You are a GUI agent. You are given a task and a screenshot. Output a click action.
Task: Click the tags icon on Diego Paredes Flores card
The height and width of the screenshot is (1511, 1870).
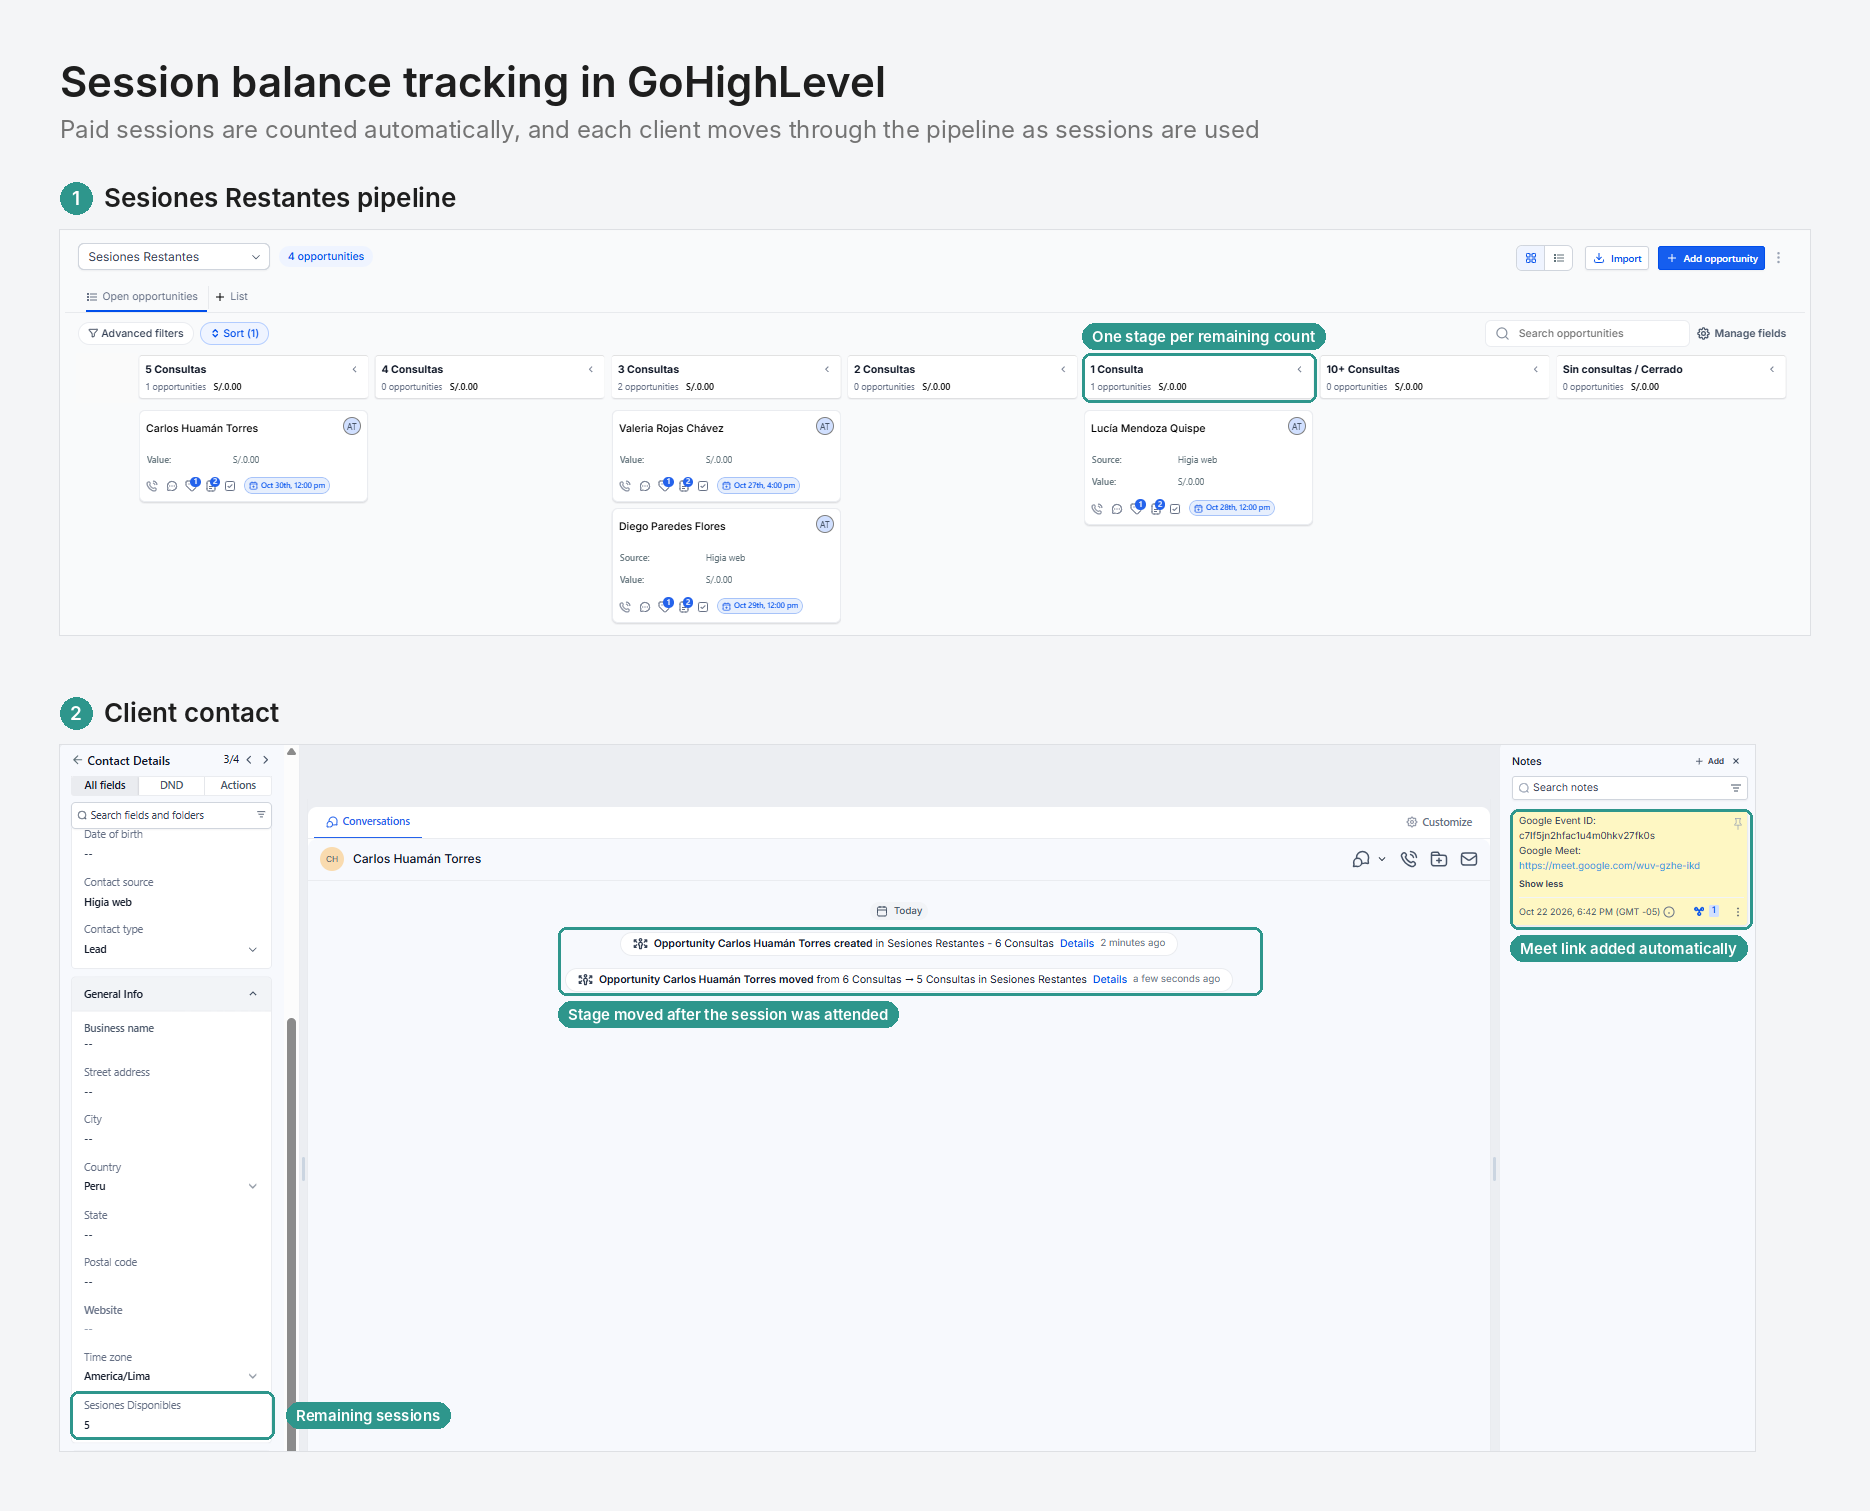click(665, 606)
